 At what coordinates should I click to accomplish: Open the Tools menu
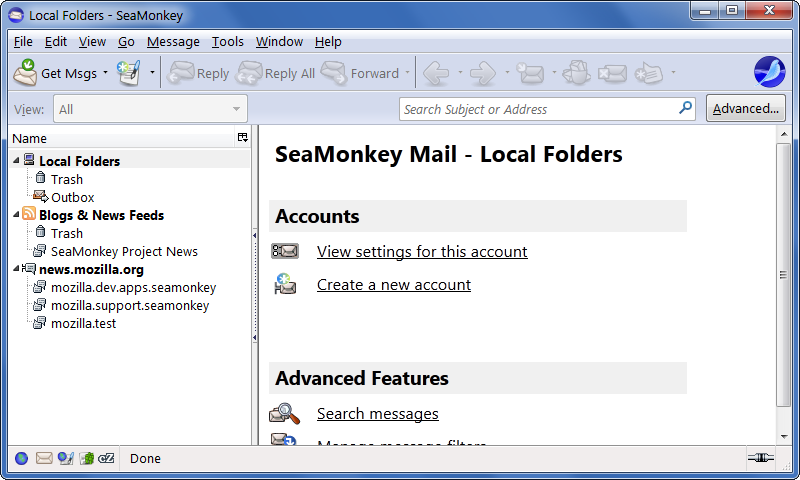228,42
